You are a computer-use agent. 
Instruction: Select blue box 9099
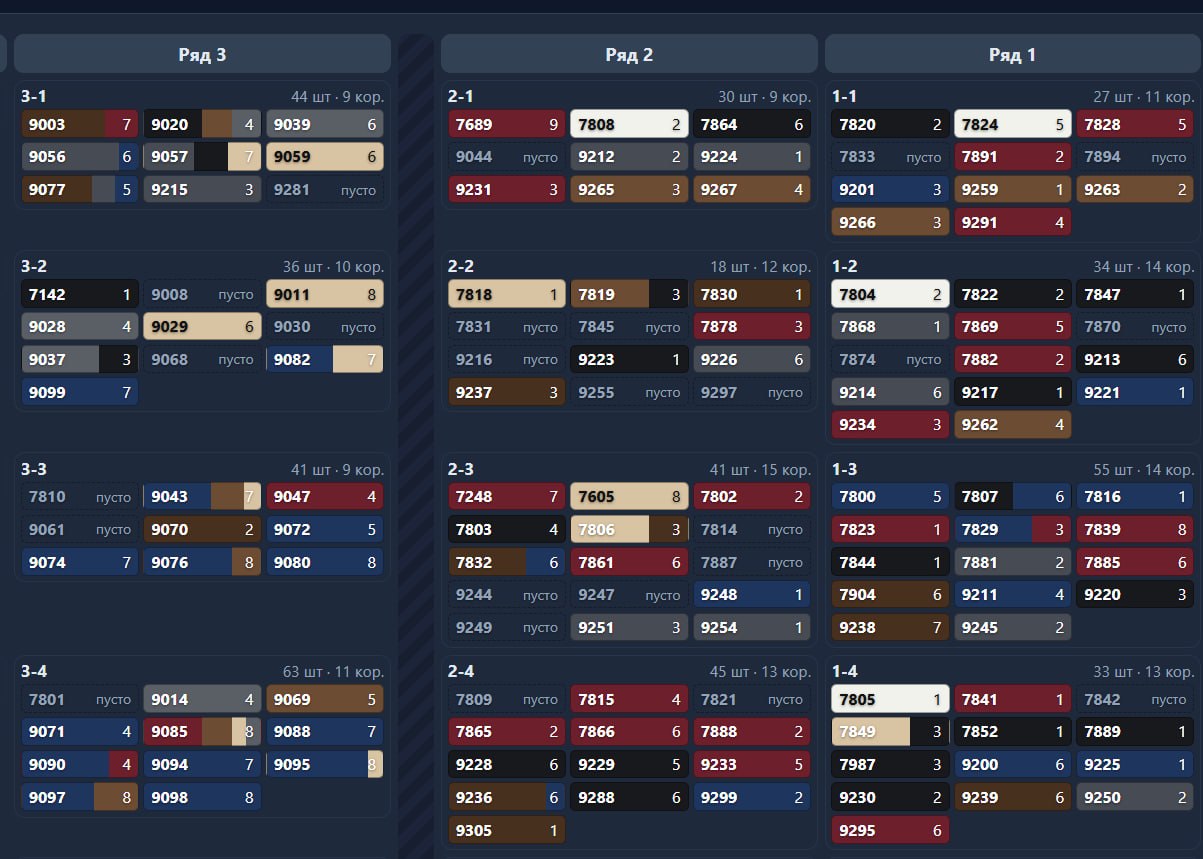point(80,392)
